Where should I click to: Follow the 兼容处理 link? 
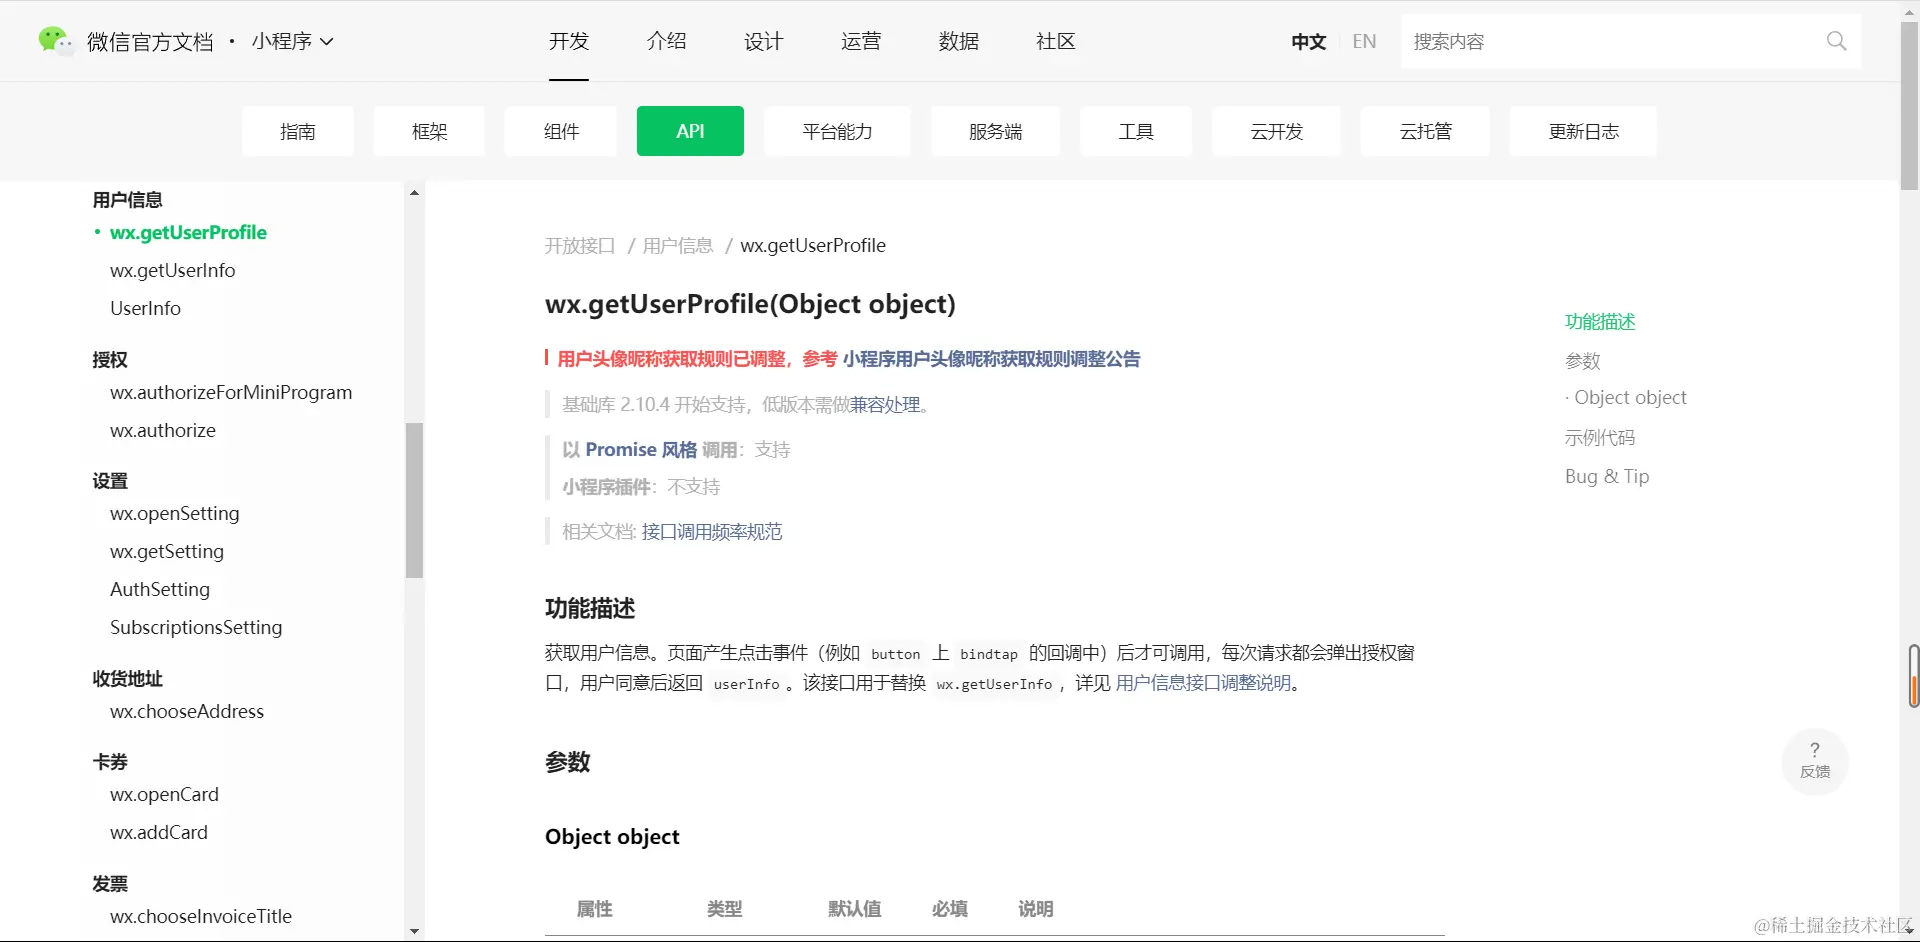(x=885, y=404)
